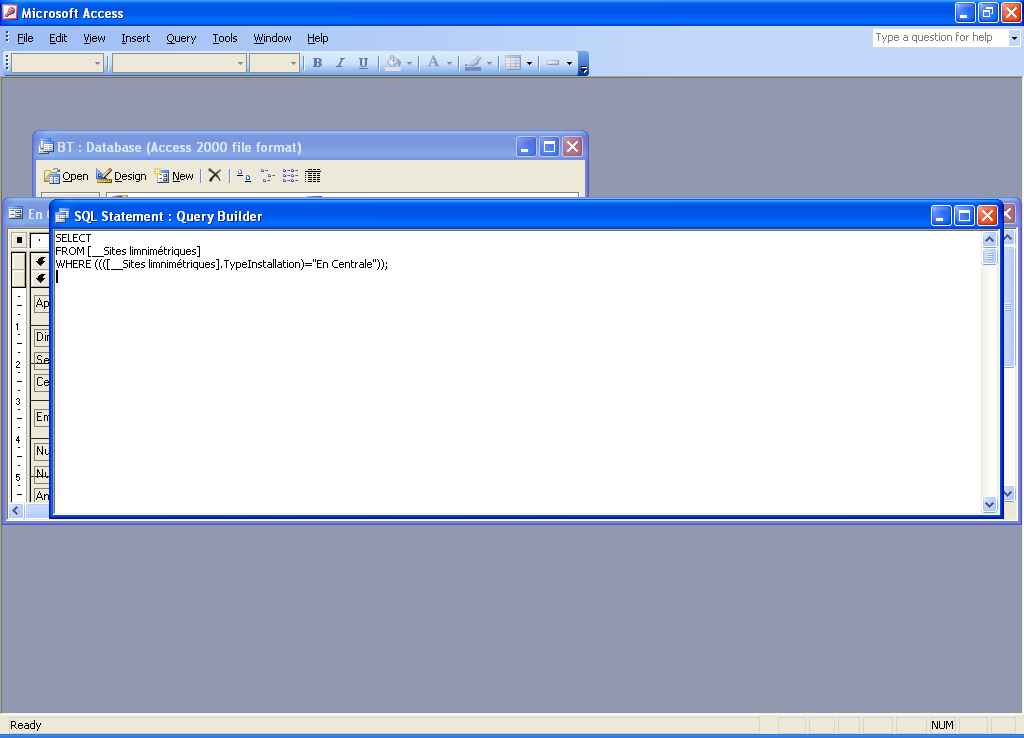Viewport: 1024px width, 738px height.
Task: Open the View menu
Action: point(94,39)
